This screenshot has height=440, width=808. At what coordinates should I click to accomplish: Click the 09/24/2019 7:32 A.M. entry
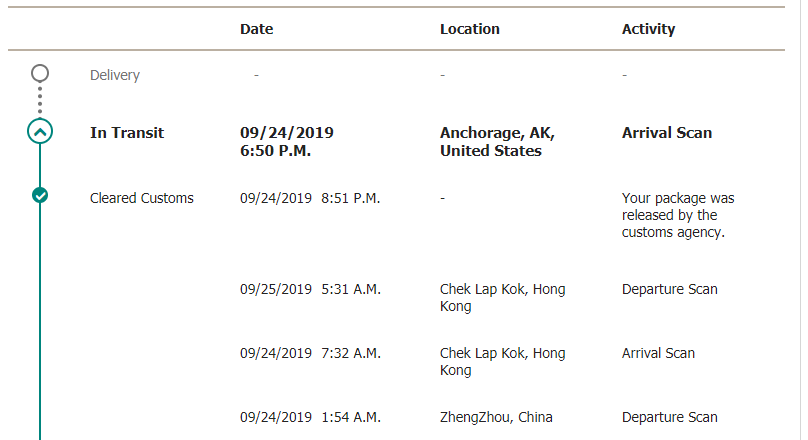pos(310,353)
